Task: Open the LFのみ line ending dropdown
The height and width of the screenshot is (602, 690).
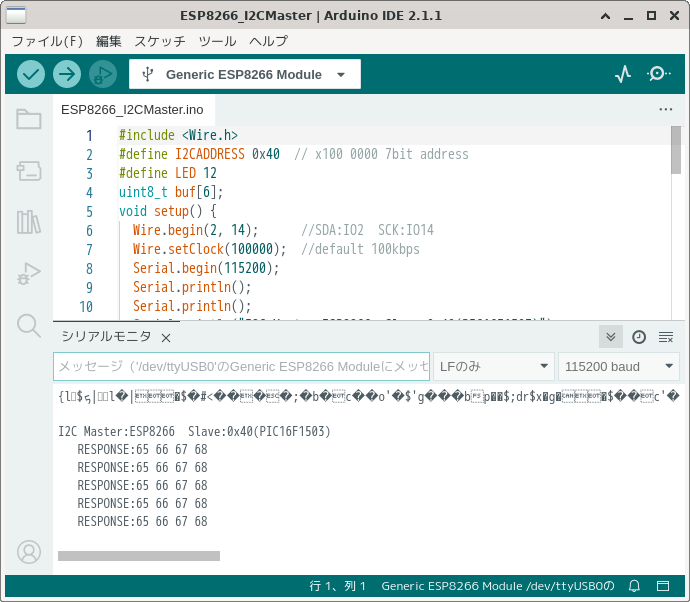Action: point(494,366)
